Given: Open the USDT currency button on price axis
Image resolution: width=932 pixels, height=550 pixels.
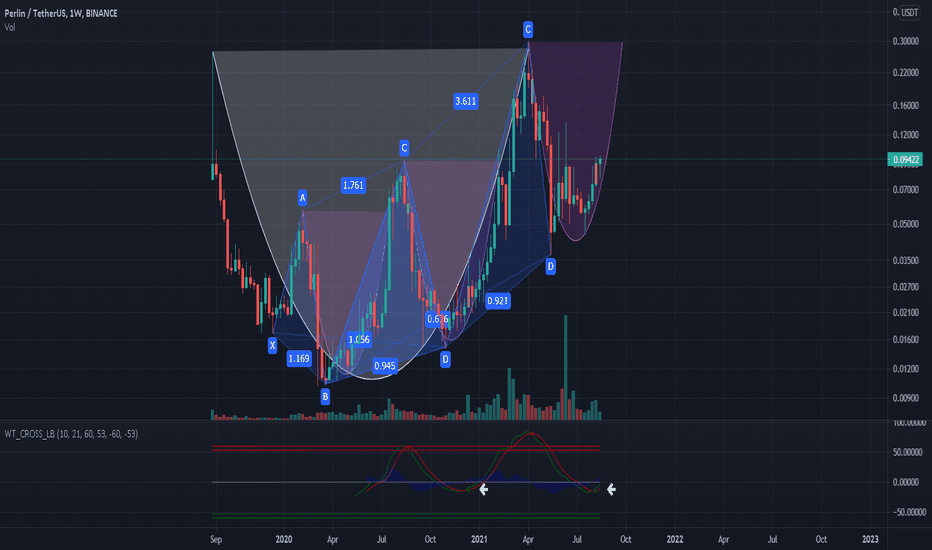Looking at the screenshot, I should pos(908,12).
